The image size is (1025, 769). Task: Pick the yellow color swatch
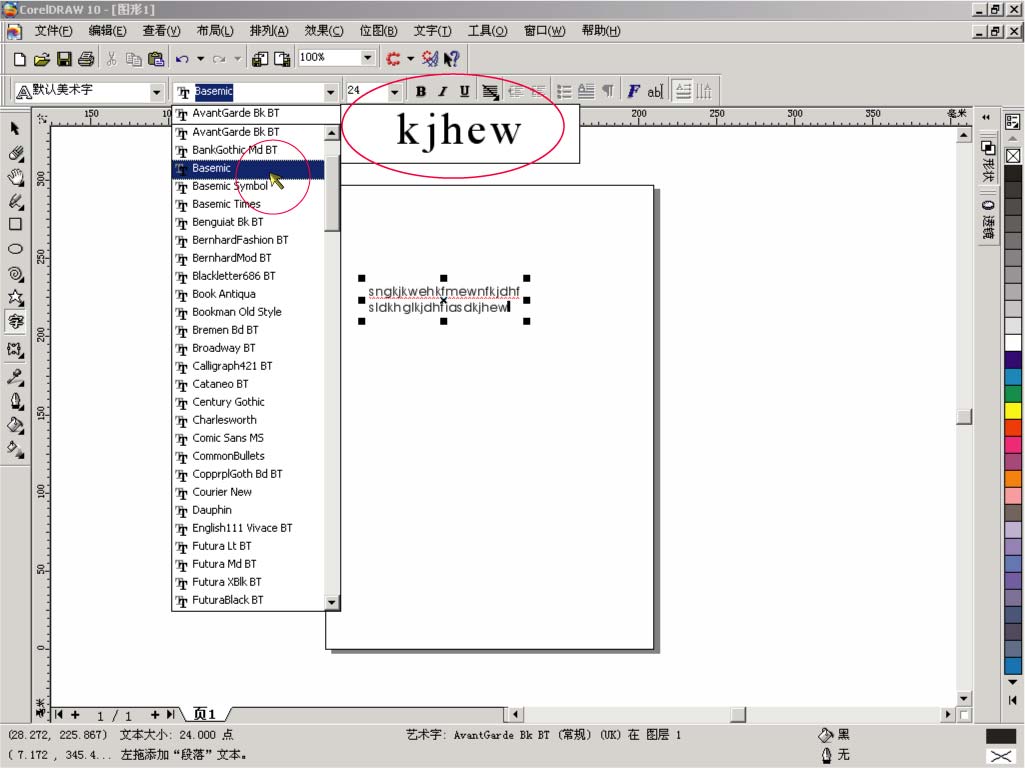click(x=1013, y=411)
